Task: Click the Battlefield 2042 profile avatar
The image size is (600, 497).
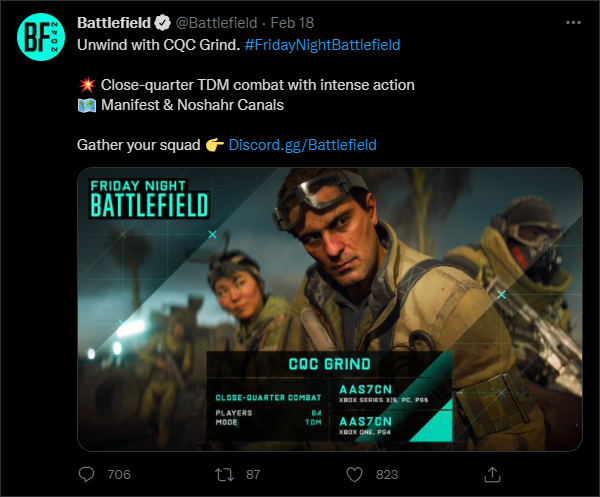Action: [x=40, y=41]
